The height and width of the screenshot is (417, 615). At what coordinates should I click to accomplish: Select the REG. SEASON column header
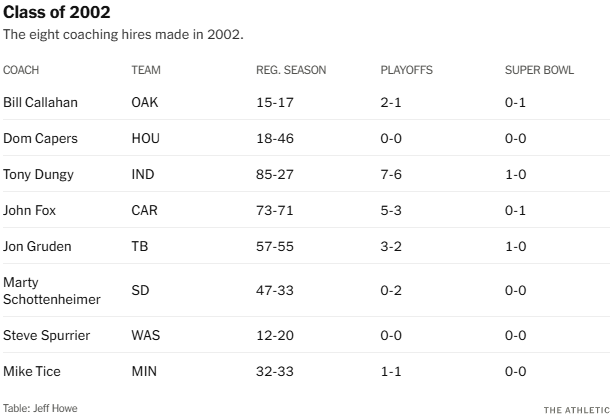click(x=291, y=70)
